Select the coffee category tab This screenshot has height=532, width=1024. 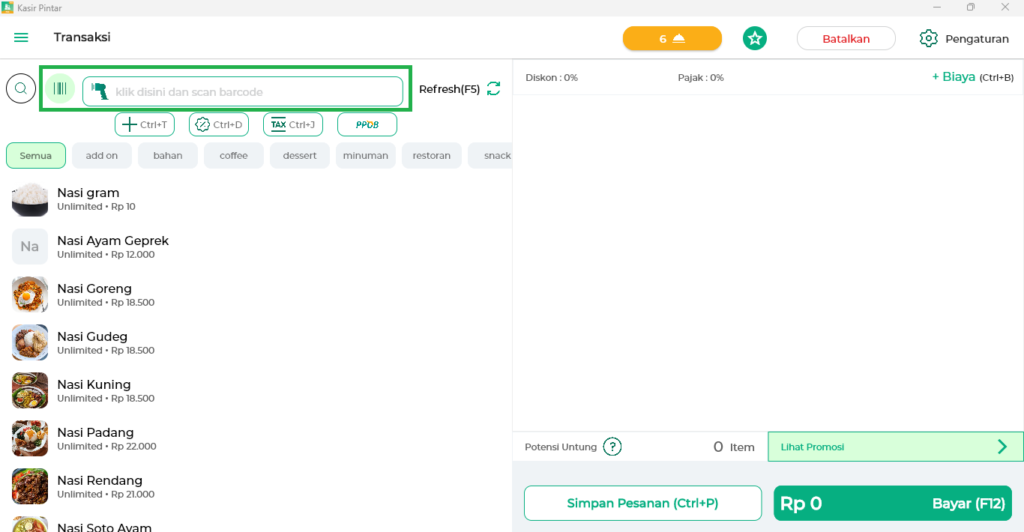pos(234,156)
